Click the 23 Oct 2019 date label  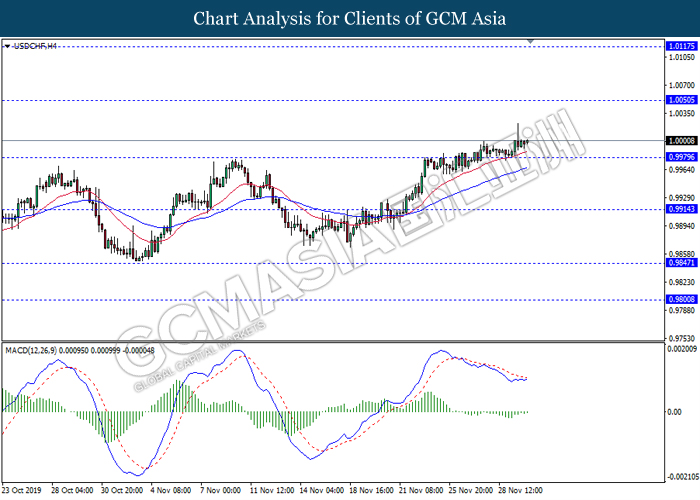(21, 490)
